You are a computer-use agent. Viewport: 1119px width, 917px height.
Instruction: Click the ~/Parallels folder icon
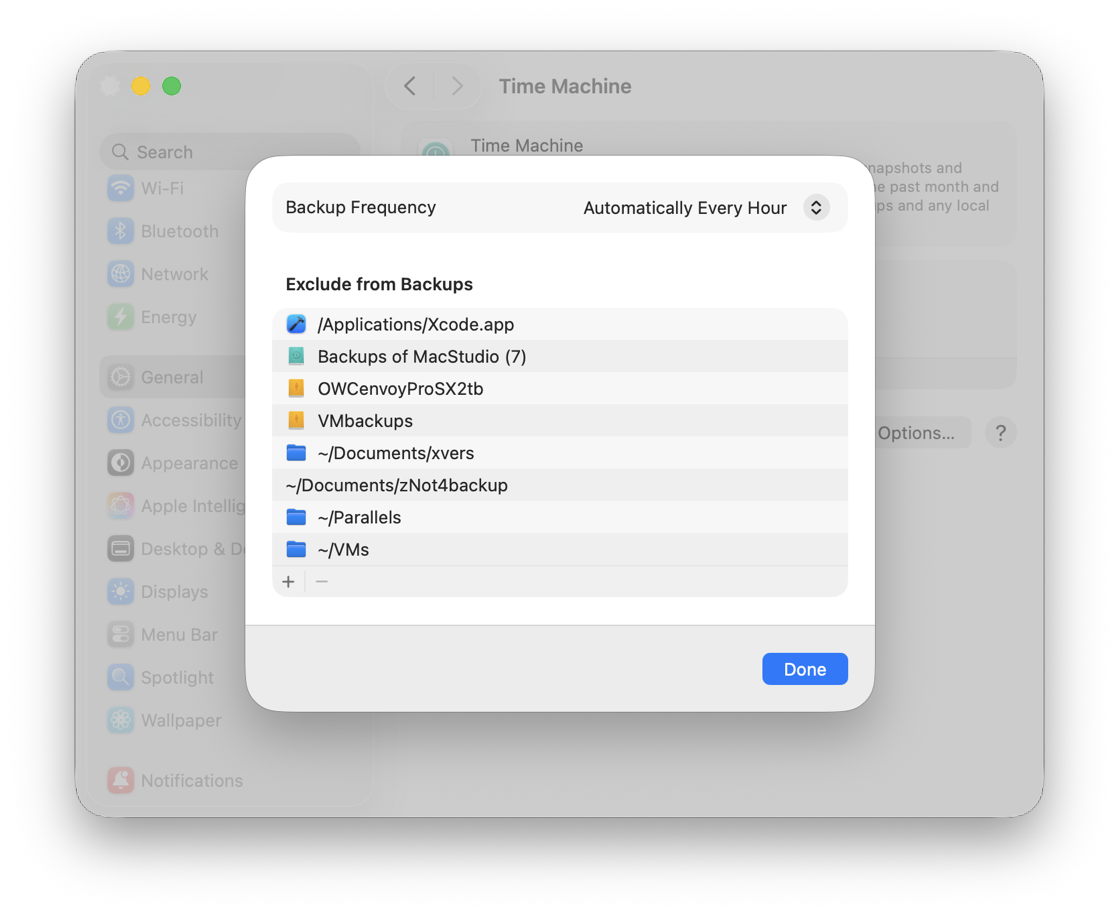[x=296, y=517]
